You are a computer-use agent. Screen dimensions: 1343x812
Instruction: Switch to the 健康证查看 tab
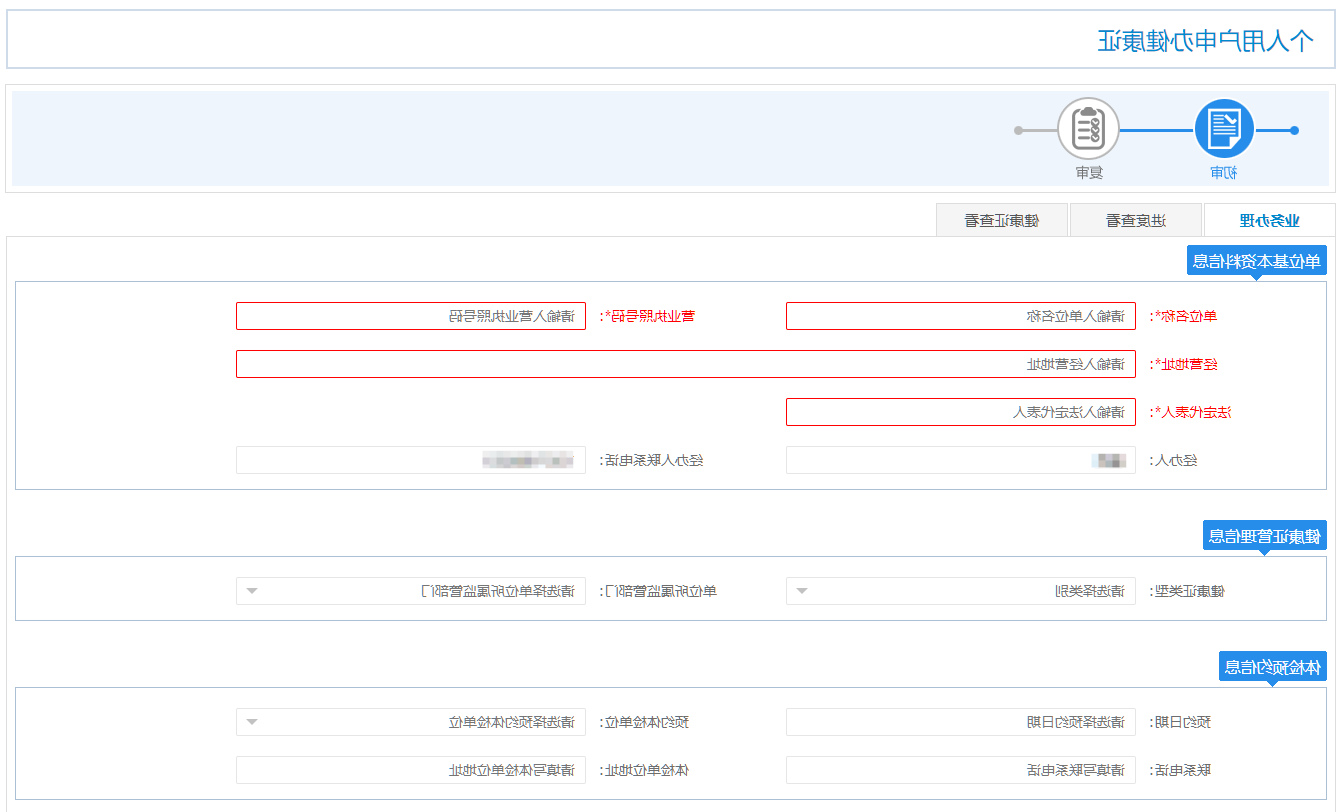[1002, 220]
